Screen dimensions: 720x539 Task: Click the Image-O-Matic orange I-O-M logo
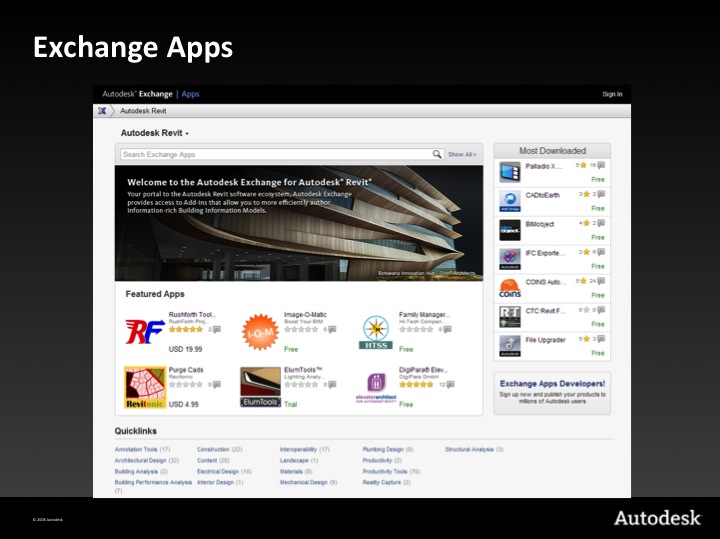coord(260,332)
